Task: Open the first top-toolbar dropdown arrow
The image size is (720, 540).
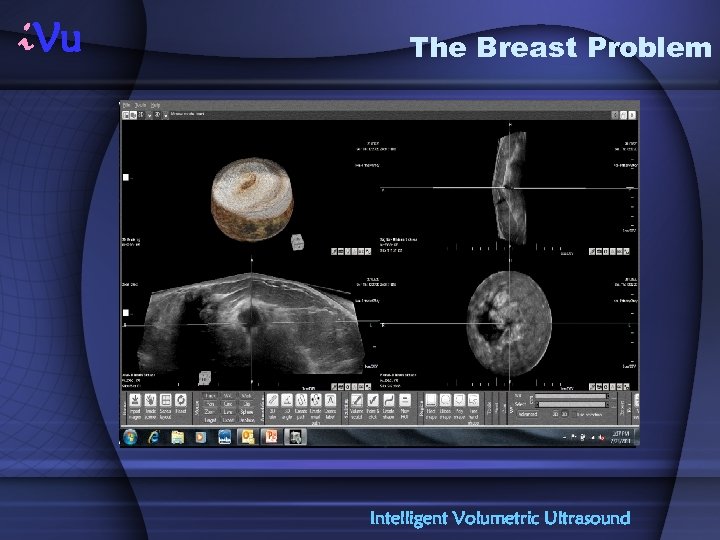Action: click(x=149, y=115)
